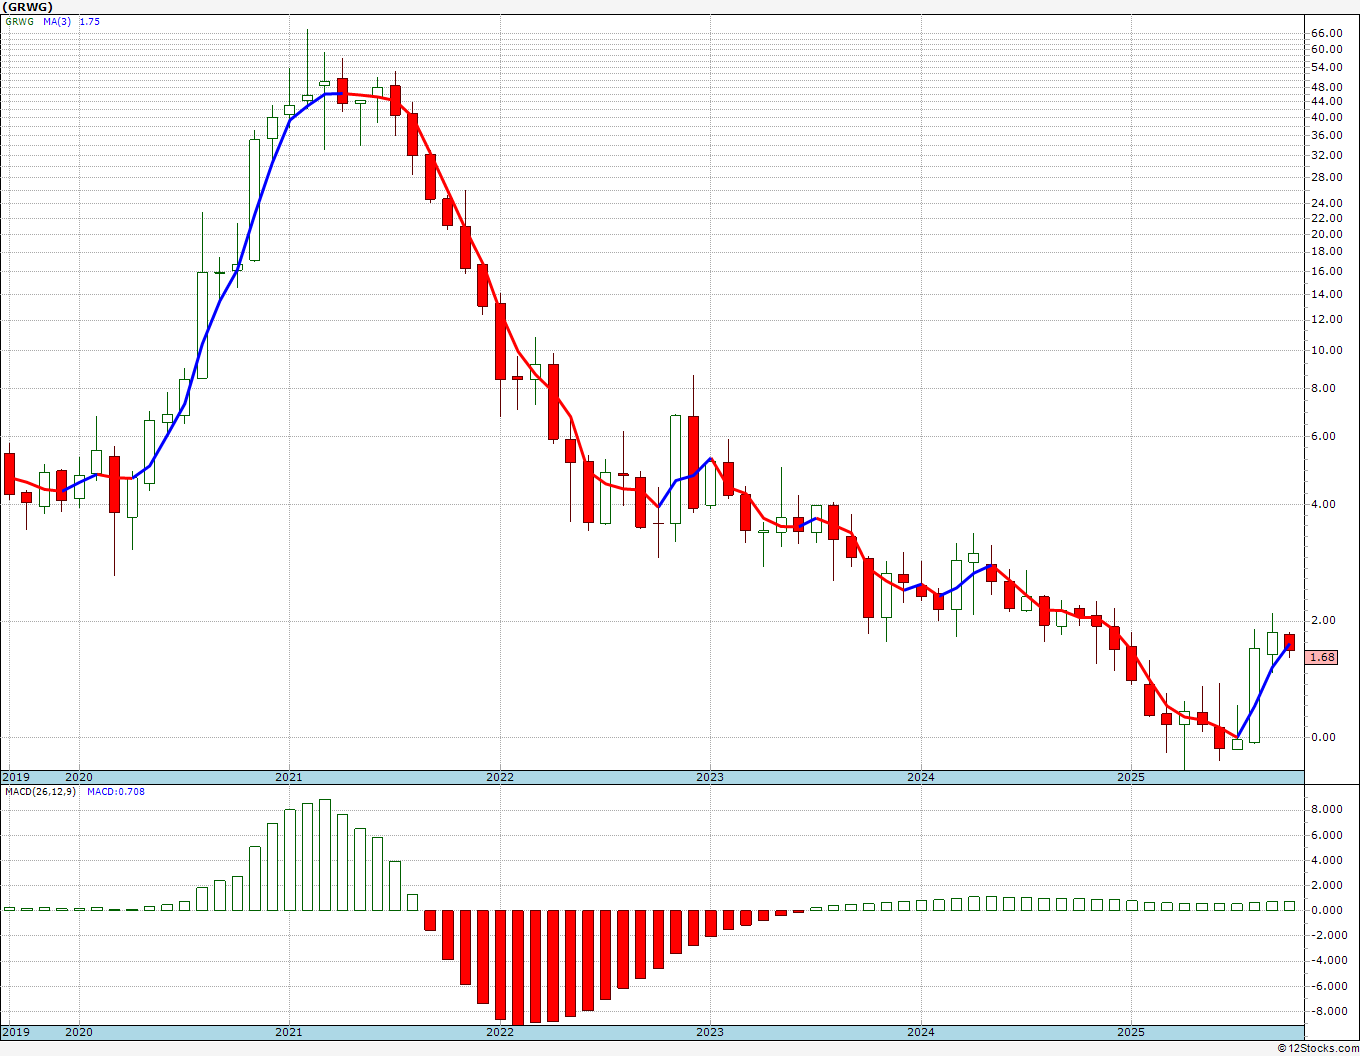Select 2024 on the price chart time axis

click(920, 777)
